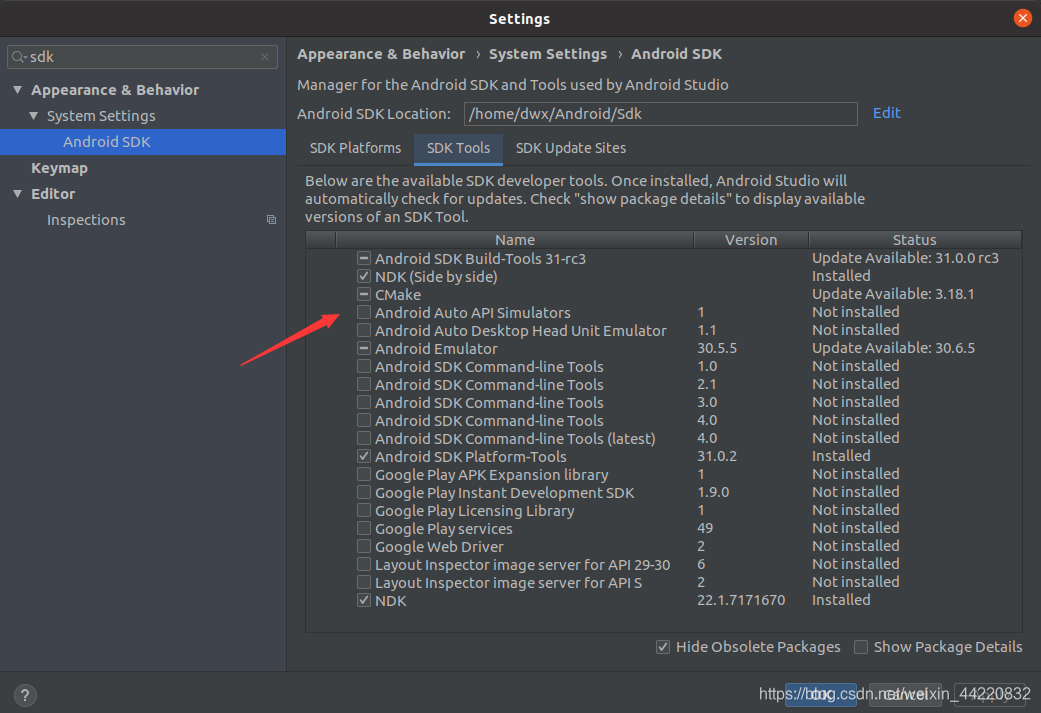This screenshot has height=713, width=1041.
Task: Toggle Android SDK Build-Tools 31-rc3 checkbox
Action: pos(364,258)
